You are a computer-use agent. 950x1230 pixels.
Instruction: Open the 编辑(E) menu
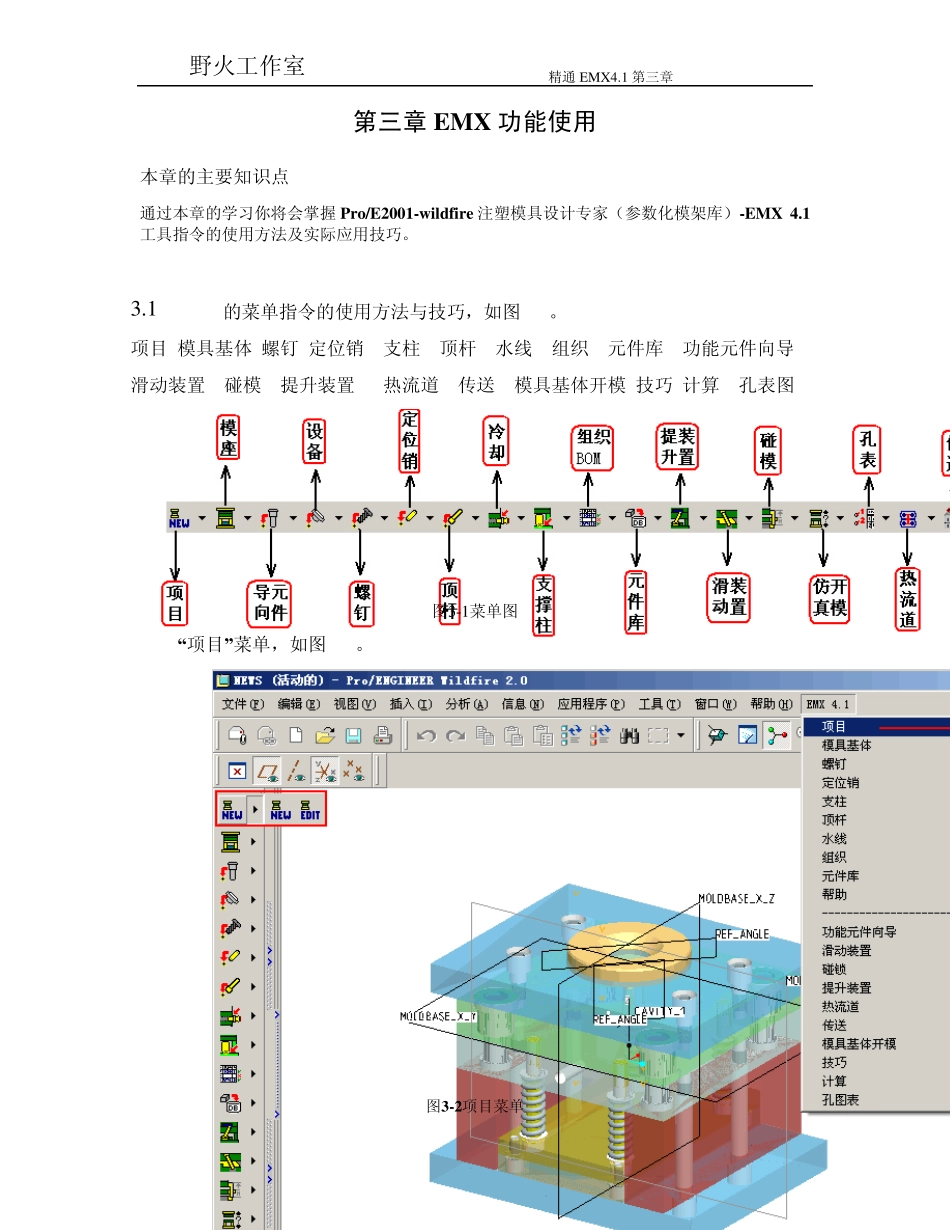click(x=300, y=704)
